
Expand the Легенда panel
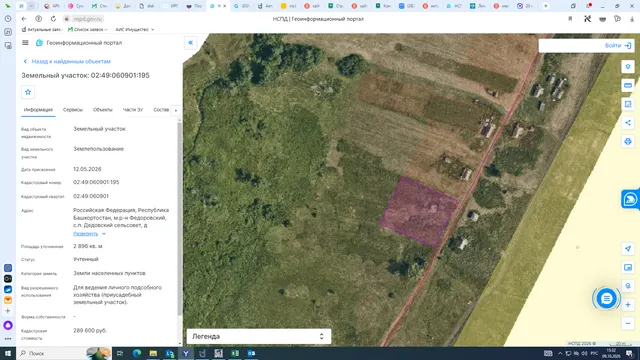[259, 336]
